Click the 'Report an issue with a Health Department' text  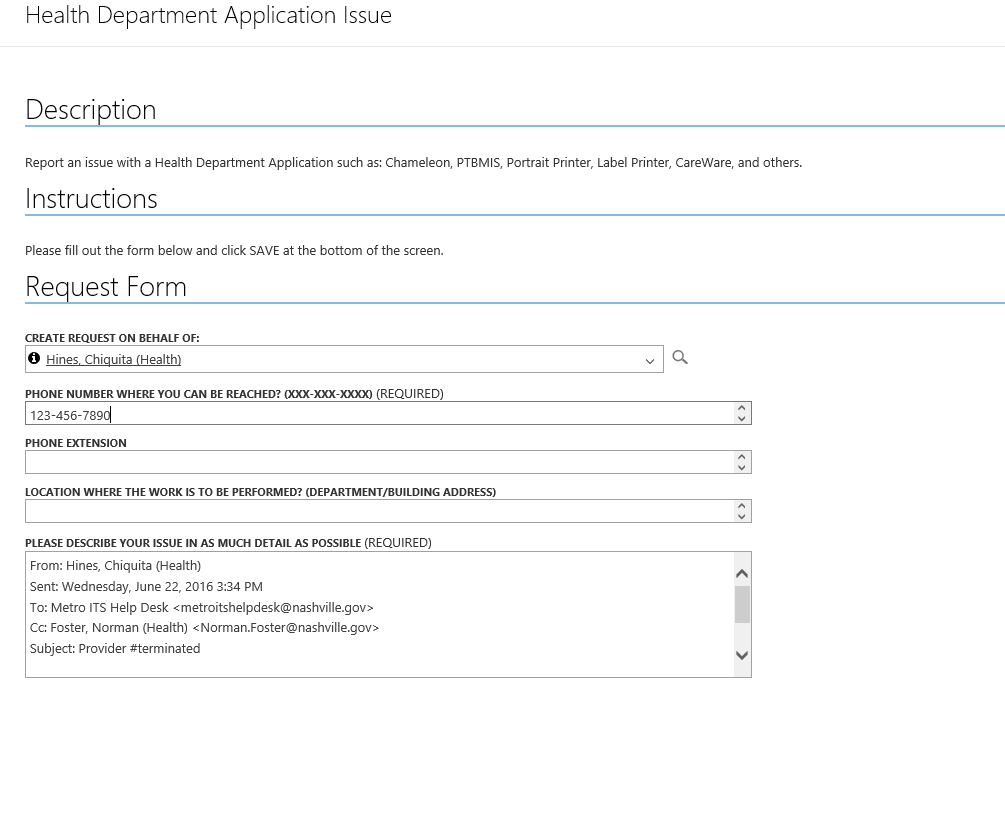pyautogui.click(x=413, y=163)
